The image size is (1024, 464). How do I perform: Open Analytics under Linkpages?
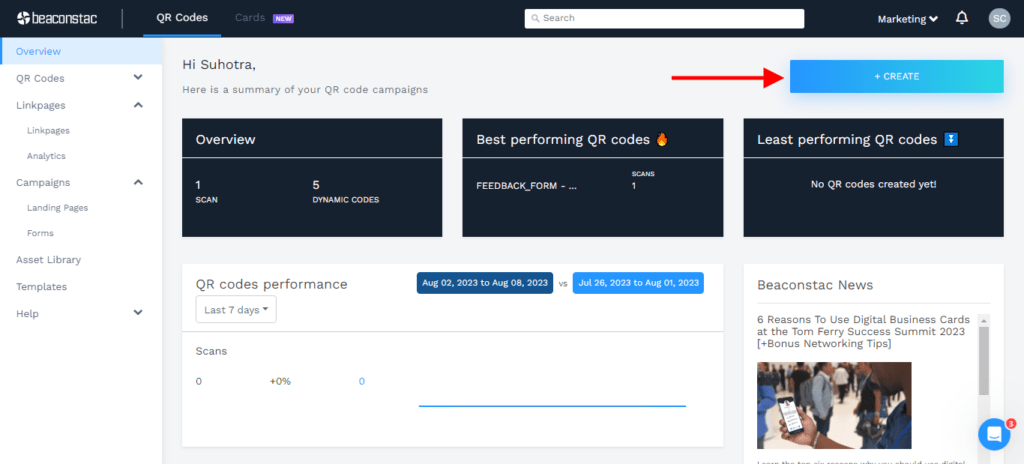click(x=46, y=156)
